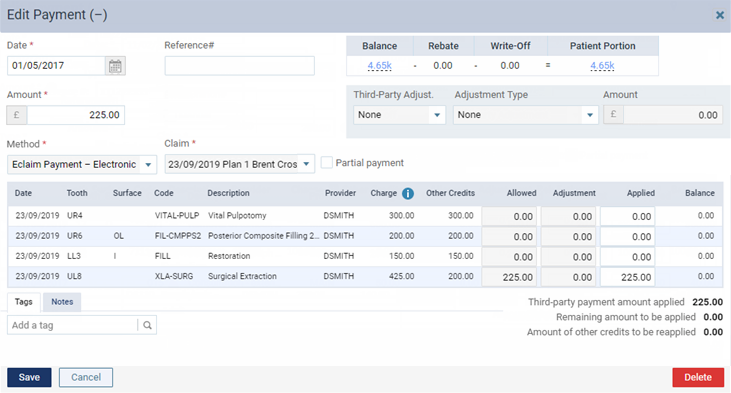Click Allowed field for Surgical Extraction row
The width and height of the screenshot is (731, 393).
click(509, 277)
